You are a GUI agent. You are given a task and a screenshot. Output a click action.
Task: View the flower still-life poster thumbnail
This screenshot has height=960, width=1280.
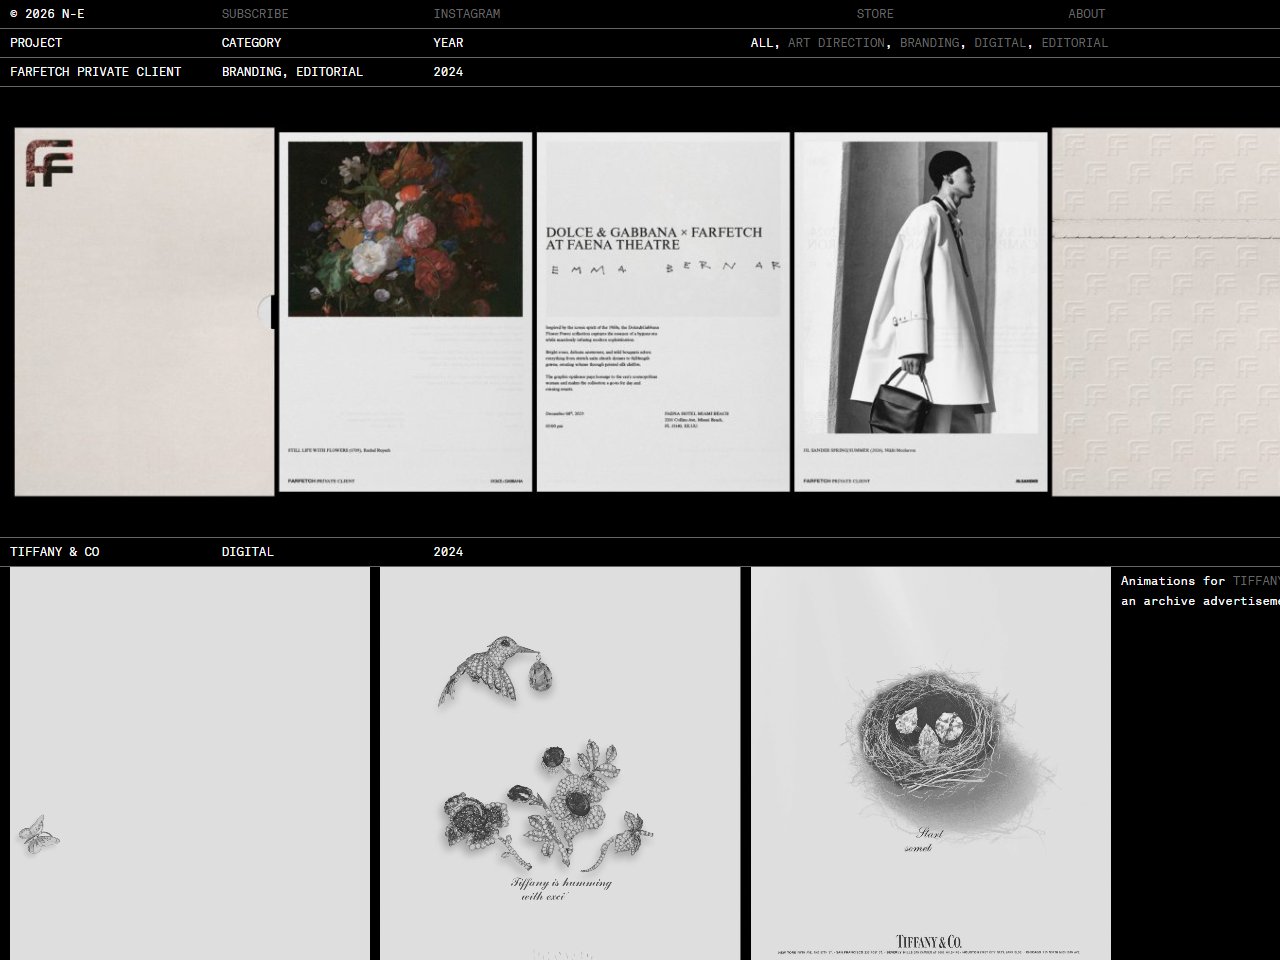[404, 312]
